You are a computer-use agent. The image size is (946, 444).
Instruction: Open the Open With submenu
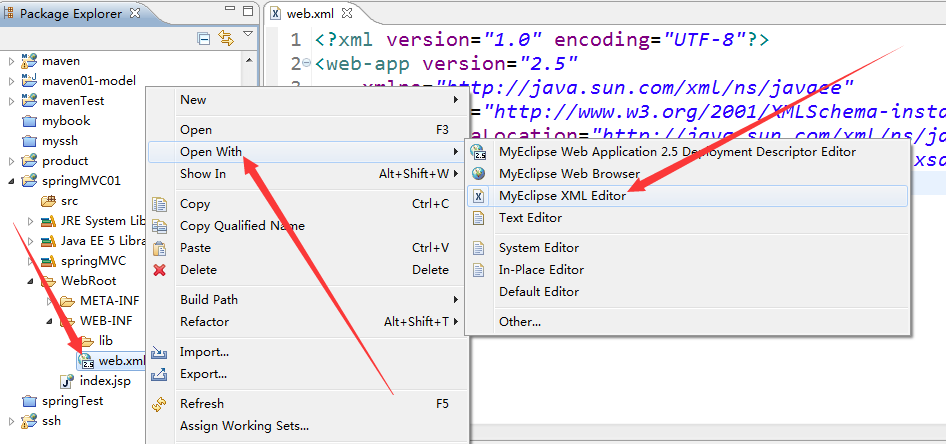307,151
